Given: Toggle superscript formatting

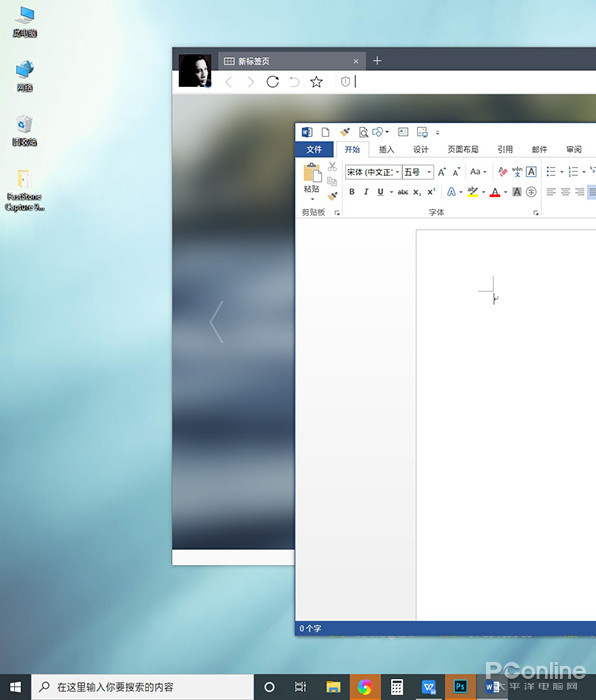Looking at the screenshot, I should coord(431,192).
